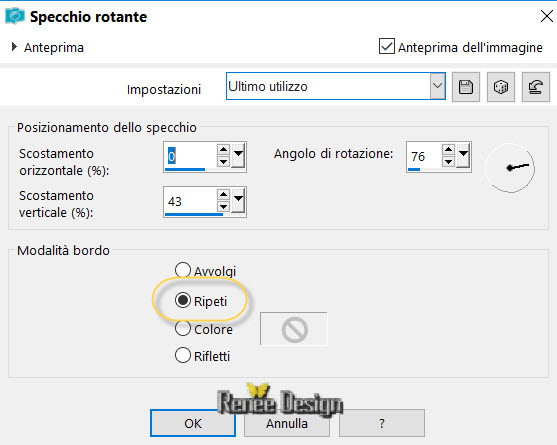
Task: Toggle the Anteprima dell'immagine checkbox
Action: tap(386, 46)
